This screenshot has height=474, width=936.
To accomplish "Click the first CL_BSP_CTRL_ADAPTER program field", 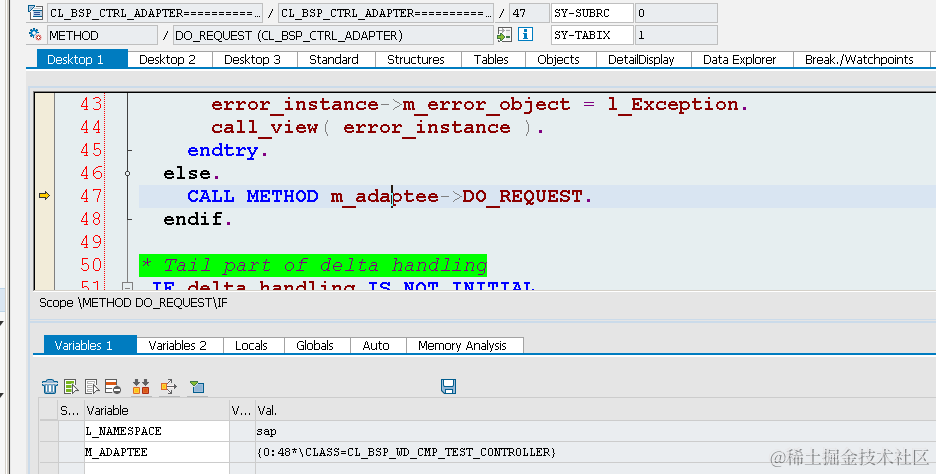I will click(x=155, y=13).
